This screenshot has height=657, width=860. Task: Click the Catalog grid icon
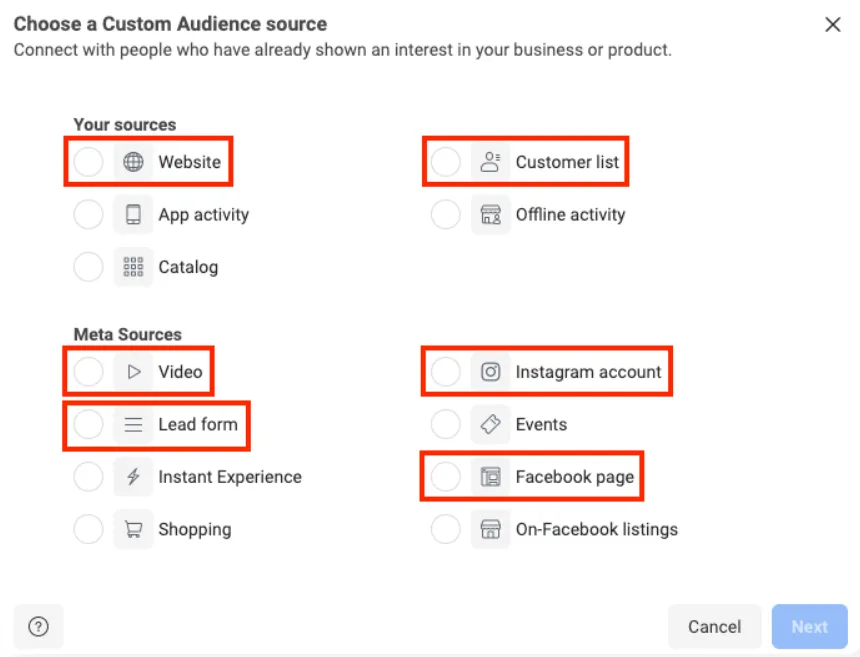[x=133, y=267]
